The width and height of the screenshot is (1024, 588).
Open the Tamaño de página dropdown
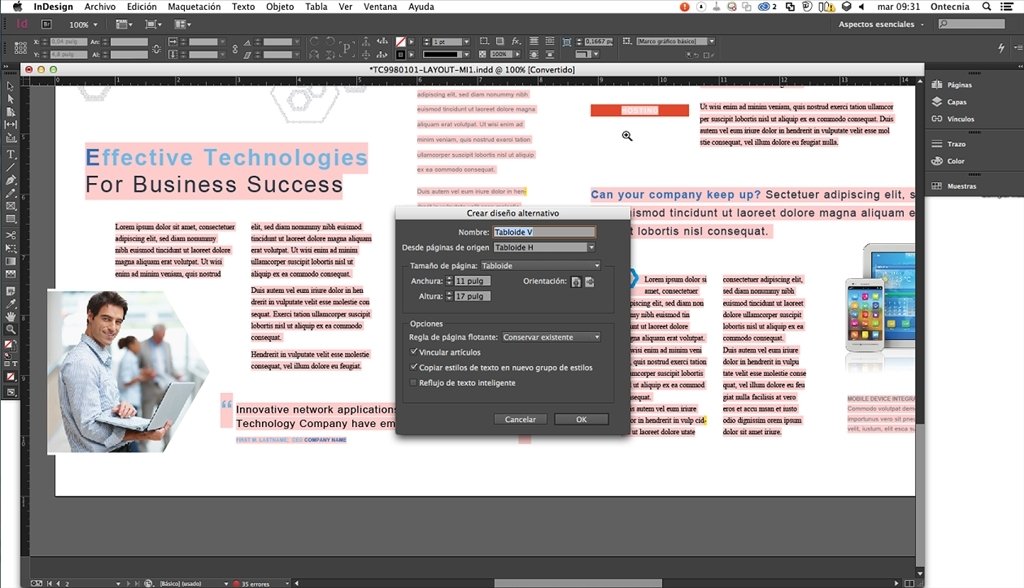pyautogui.click(x=540, y=265)
